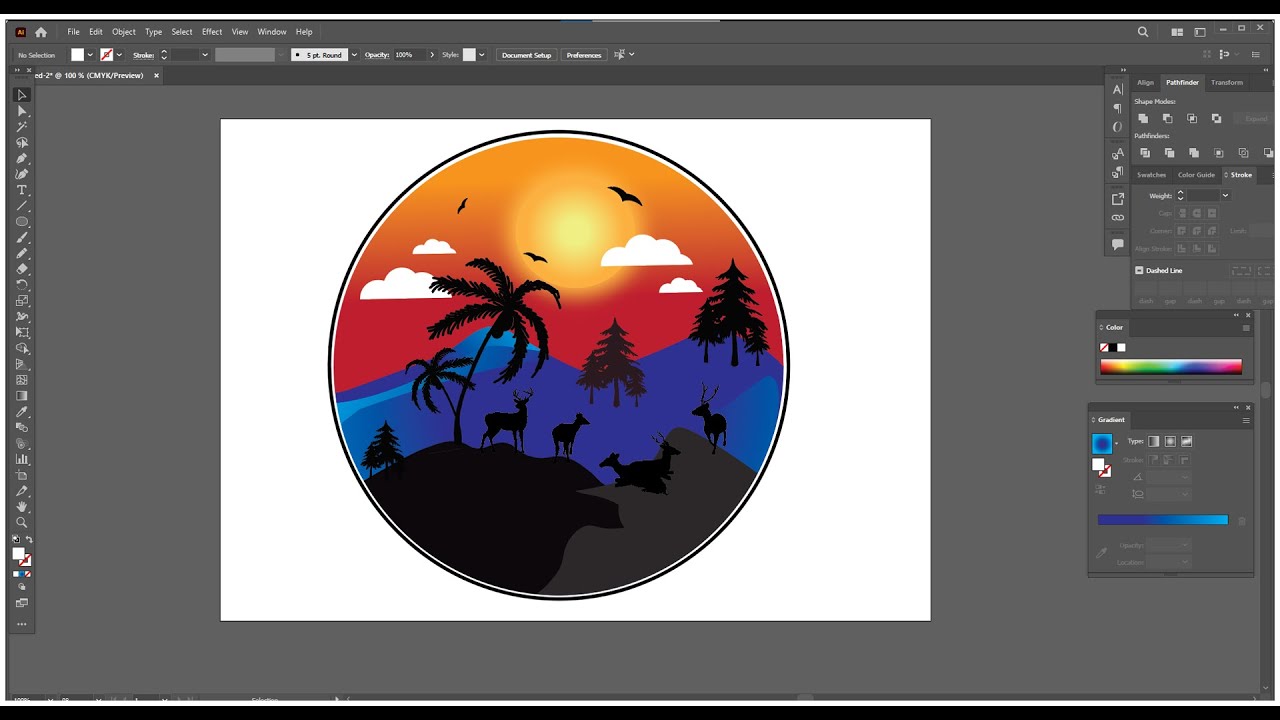
Task: Open gradient preset dropdown arrow
Action: point(1116,443)
